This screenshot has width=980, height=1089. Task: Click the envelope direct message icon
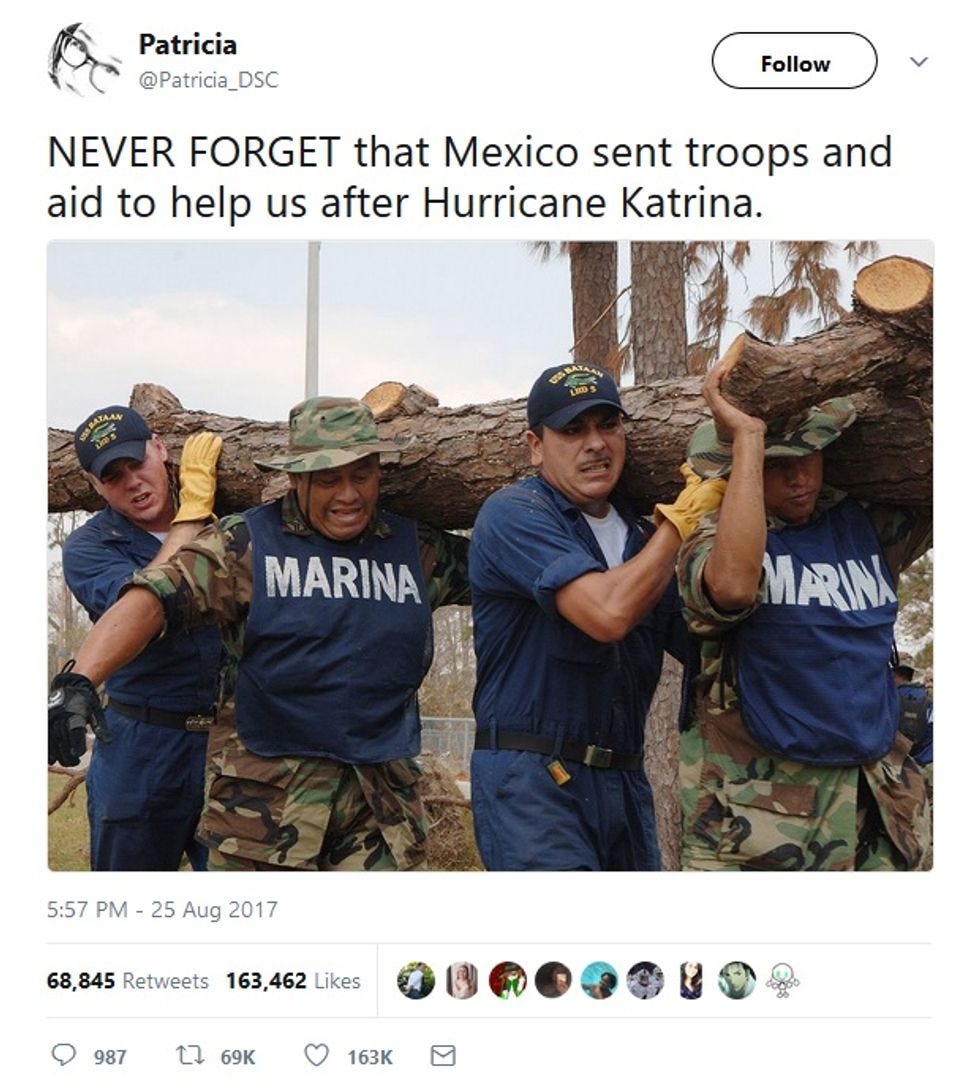click(x=443, y=1056)
